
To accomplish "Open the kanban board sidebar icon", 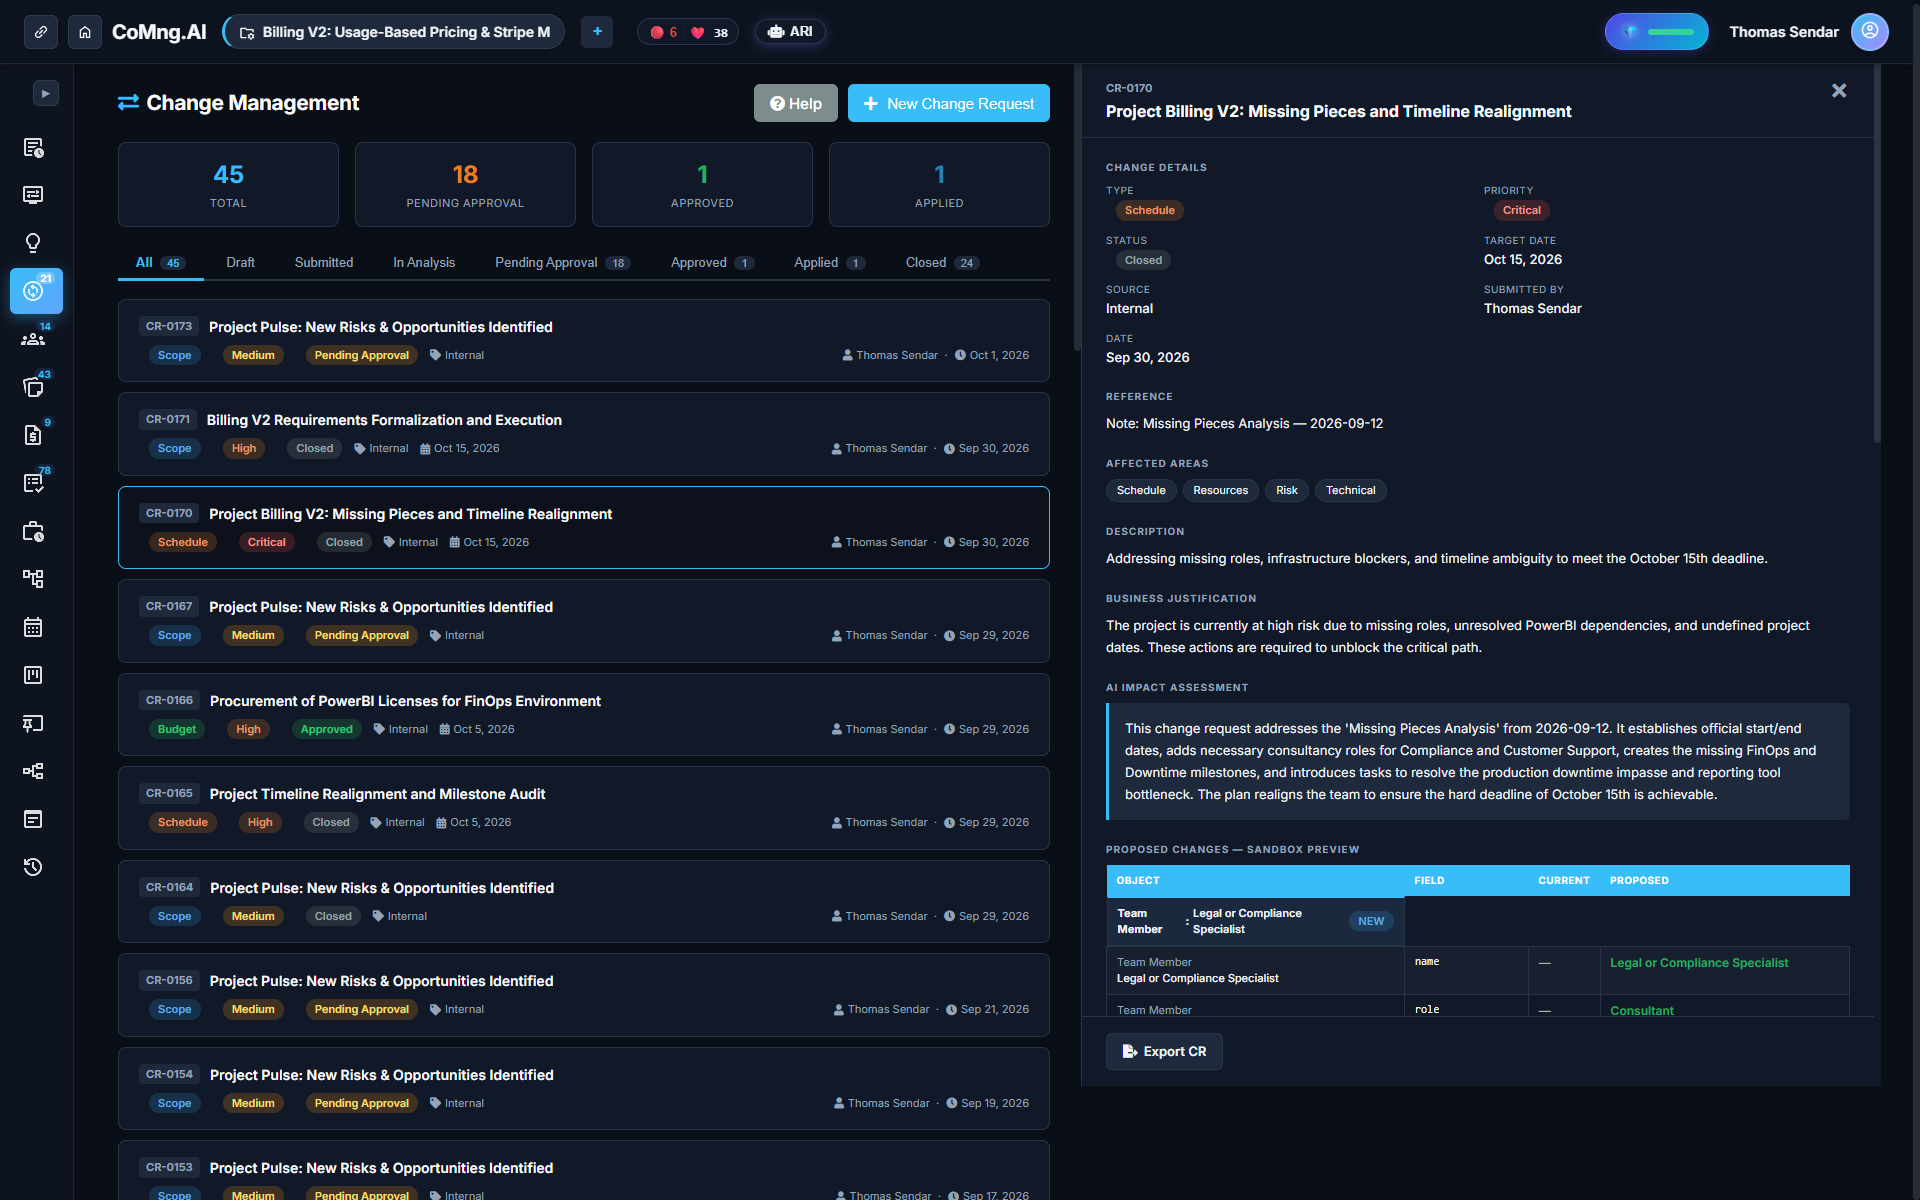I will point(33,675).
